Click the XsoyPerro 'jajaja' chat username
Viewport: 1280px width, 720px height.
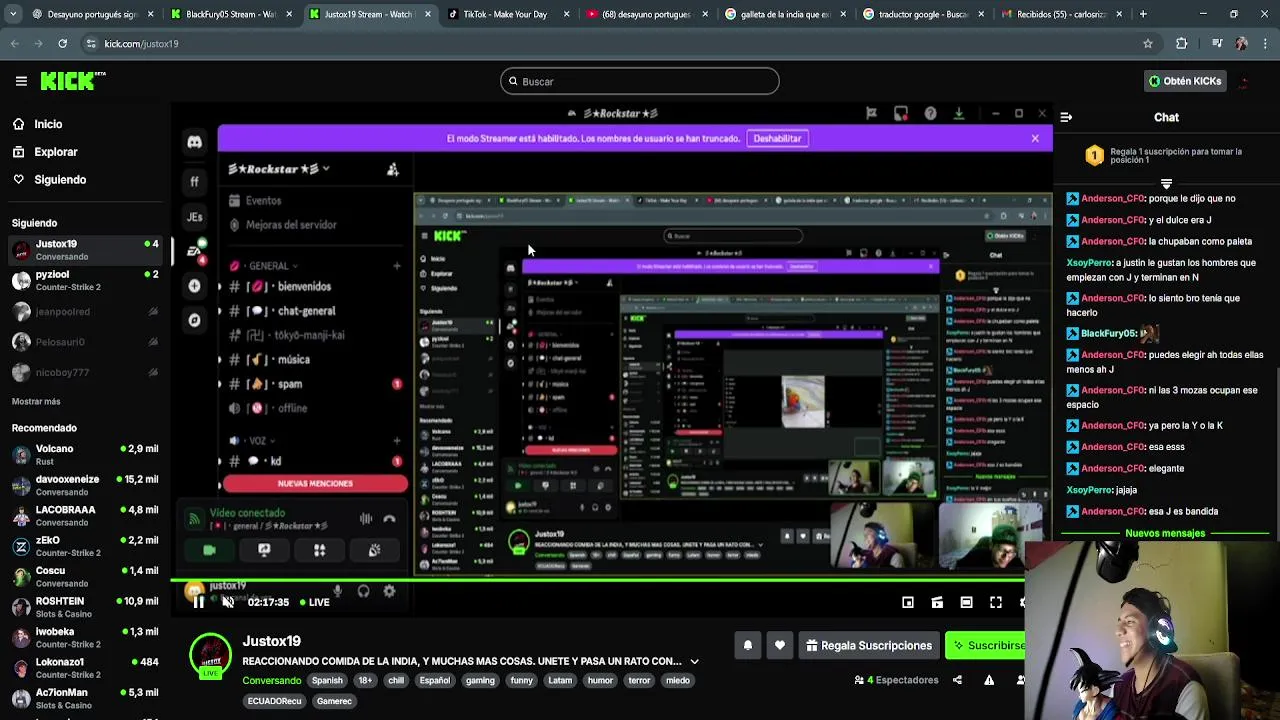tap(1088, 490)
